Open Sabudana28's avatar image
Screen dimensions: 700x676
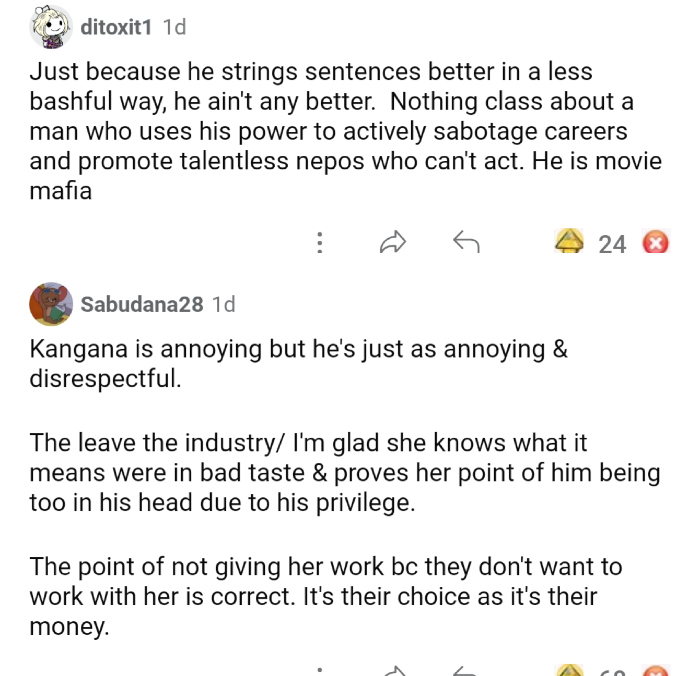tap(51, 304)
